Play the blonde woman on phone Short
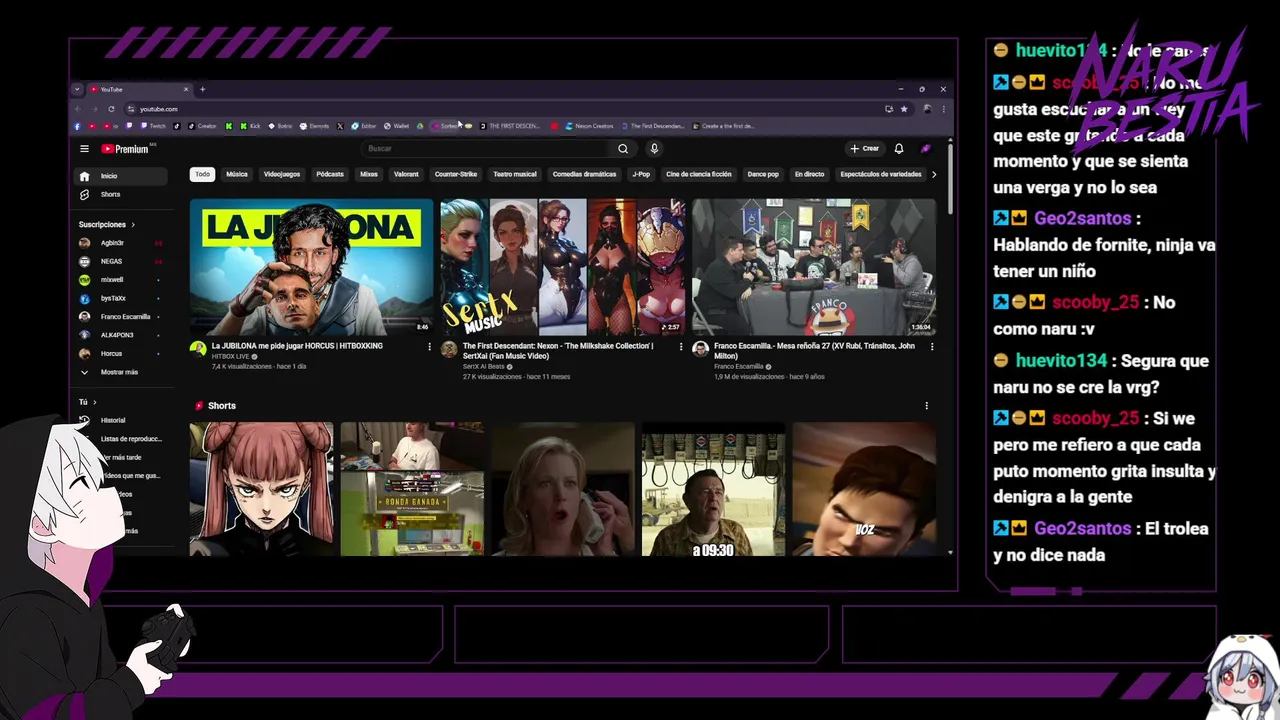The width and height of the screenshot is (1280, 720). click(562, 489)
